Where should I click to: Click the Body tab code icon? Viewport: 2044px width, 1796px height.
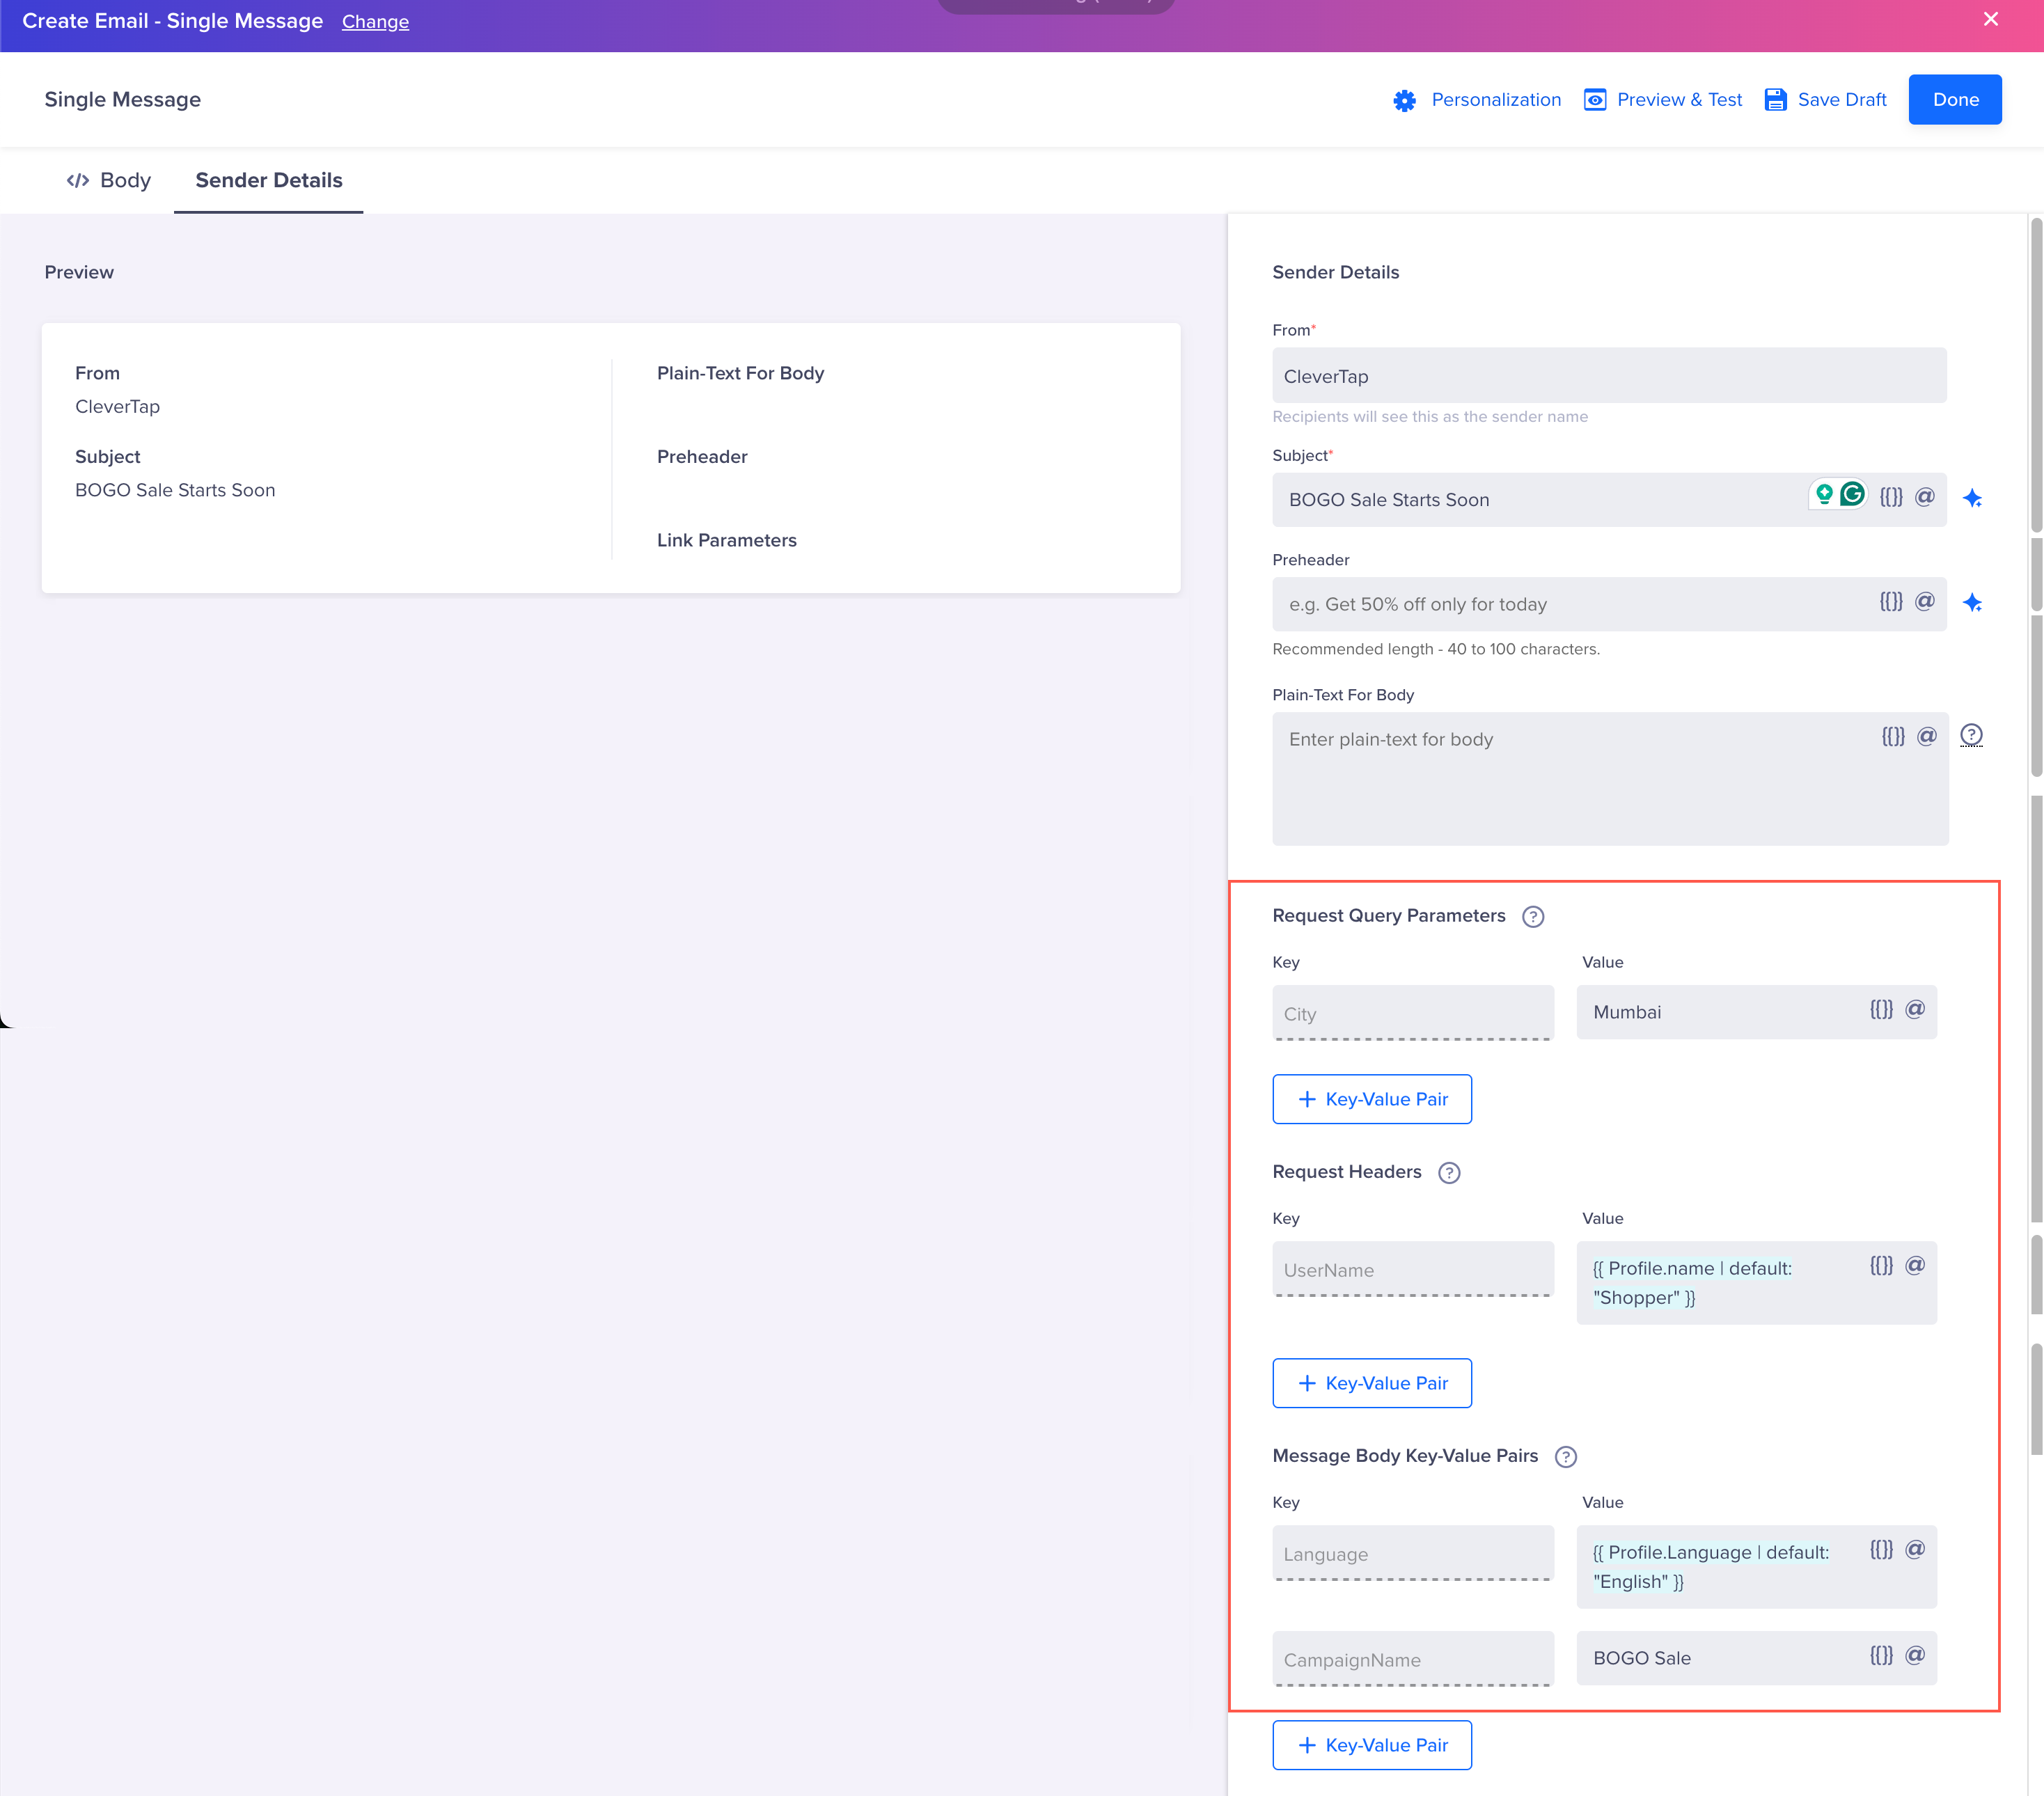(78, 180)
